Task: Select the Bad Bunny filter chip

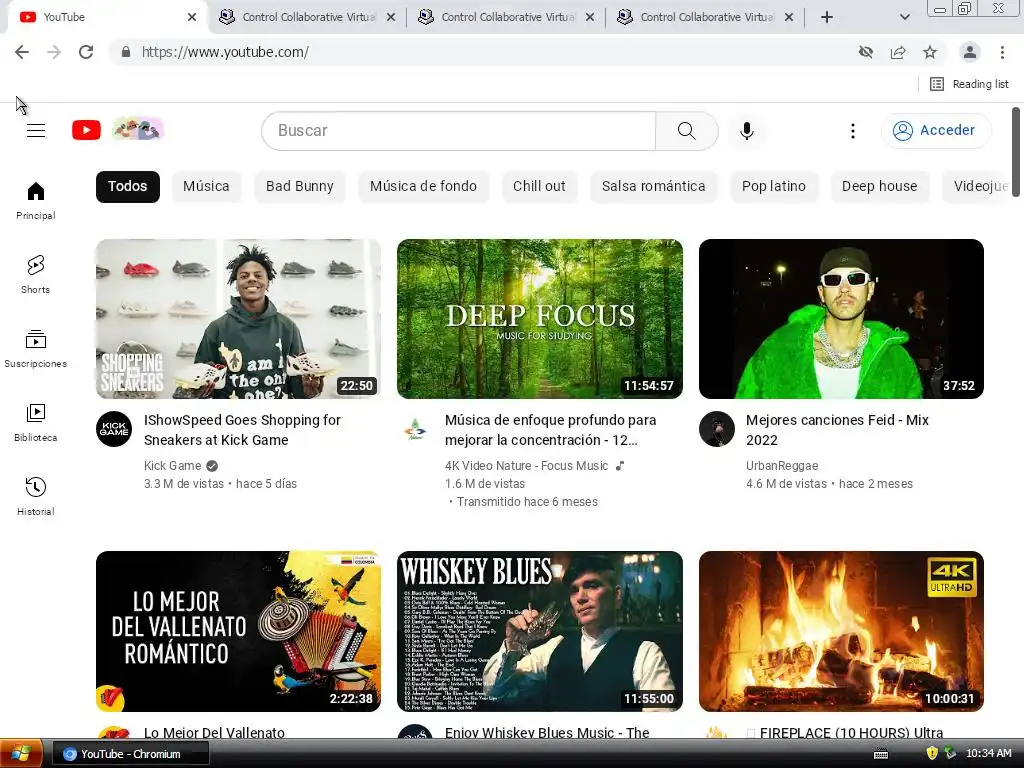Action: pyautogui.click(x=300, y=187)
